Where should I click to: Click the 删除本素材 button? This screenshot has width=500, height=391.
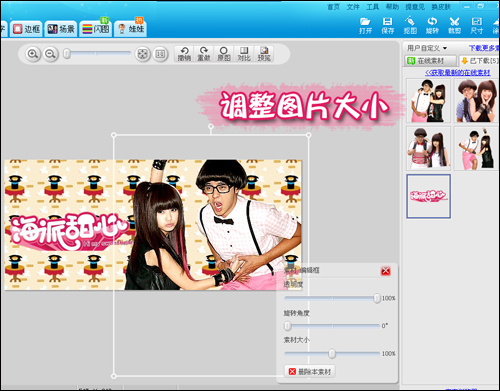[x=310, y=371]
